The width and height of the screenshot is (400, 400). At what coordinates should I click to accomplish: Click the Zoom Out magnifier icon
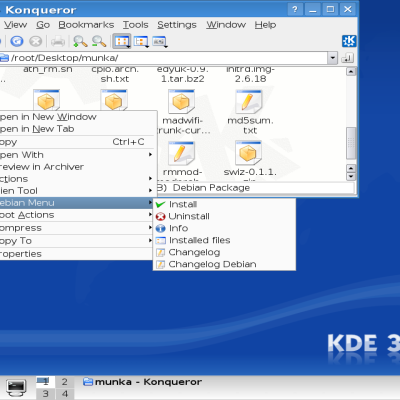99,41
